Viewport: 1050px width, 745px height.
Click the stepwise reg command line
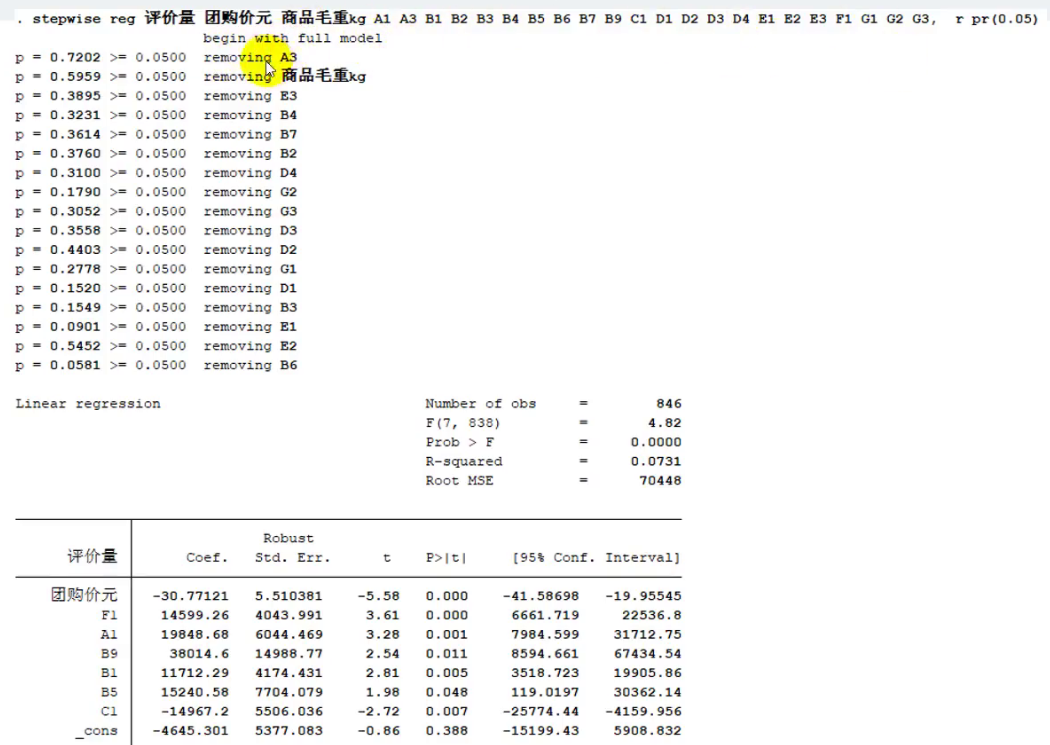[x=526, y=19]
